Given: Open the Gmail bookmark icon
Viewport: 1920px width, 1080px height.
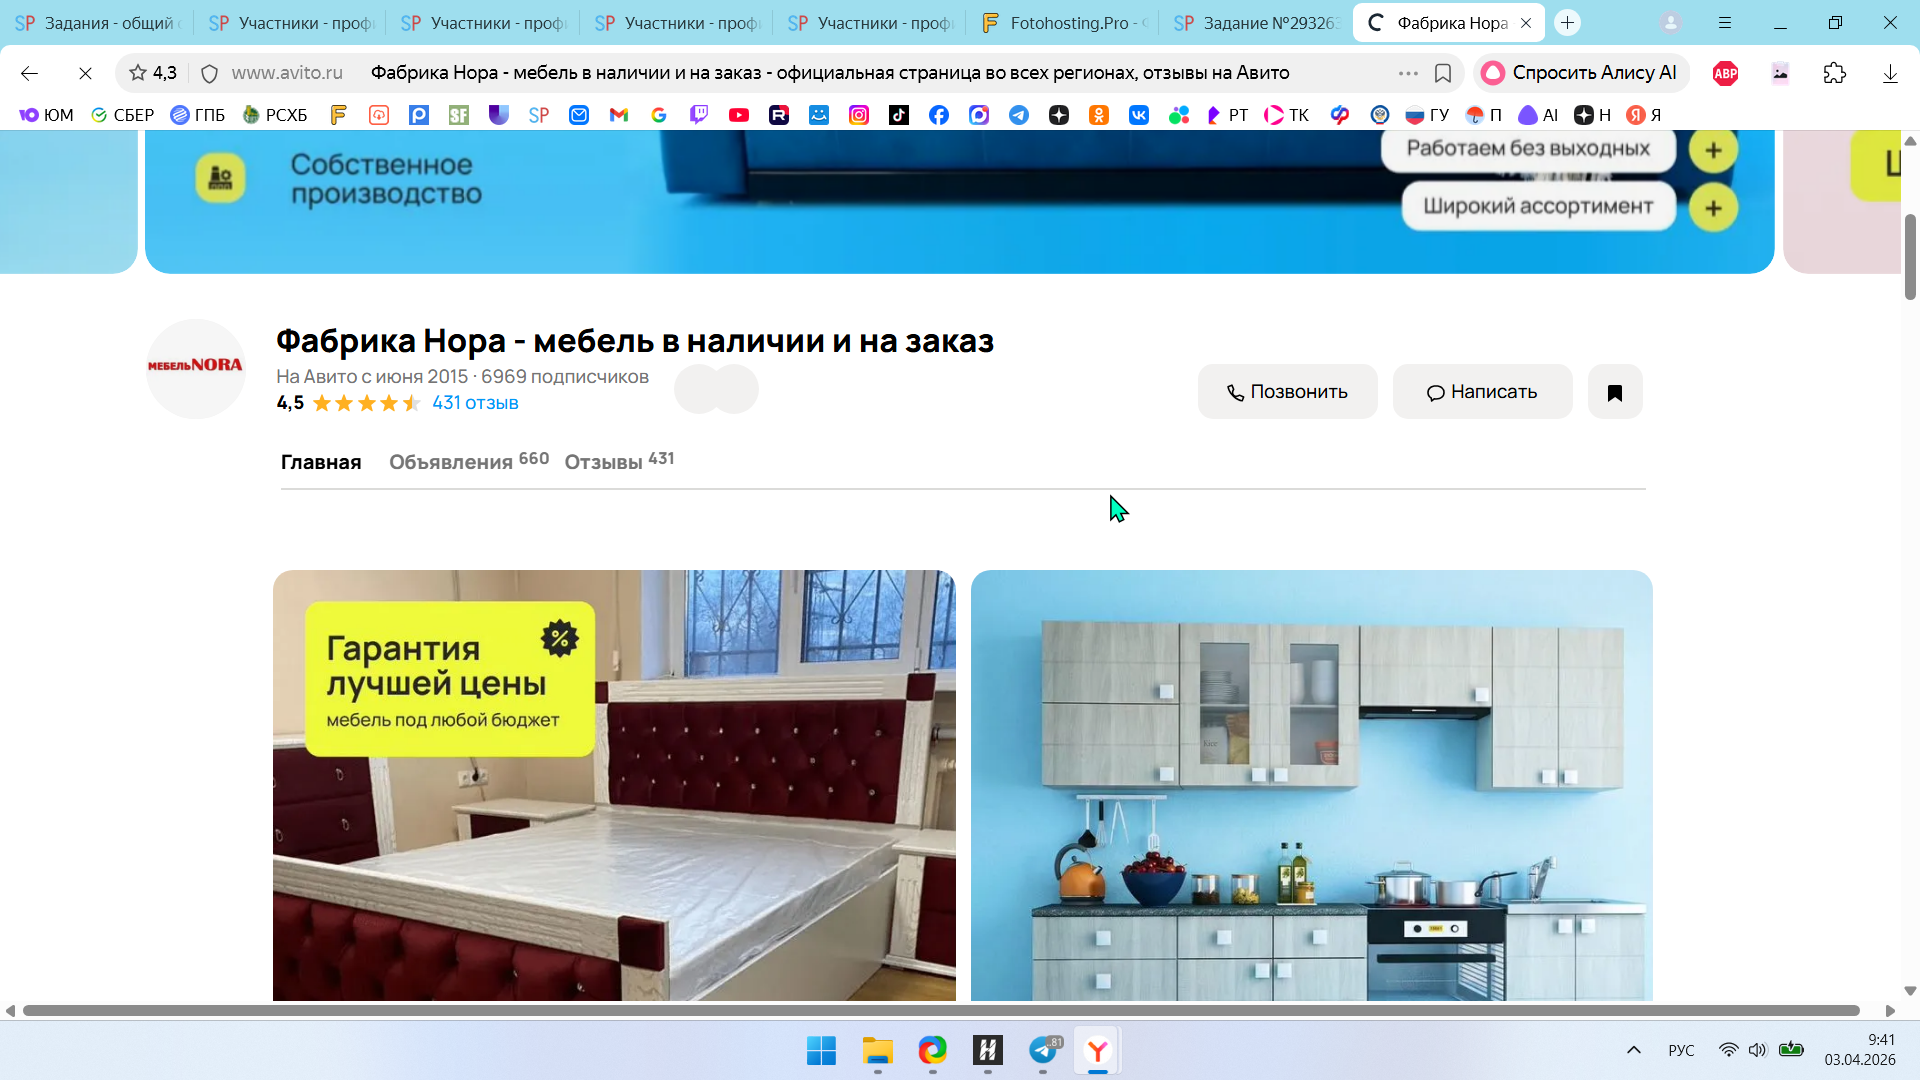Looking at the screenshot, I should 619,115.
